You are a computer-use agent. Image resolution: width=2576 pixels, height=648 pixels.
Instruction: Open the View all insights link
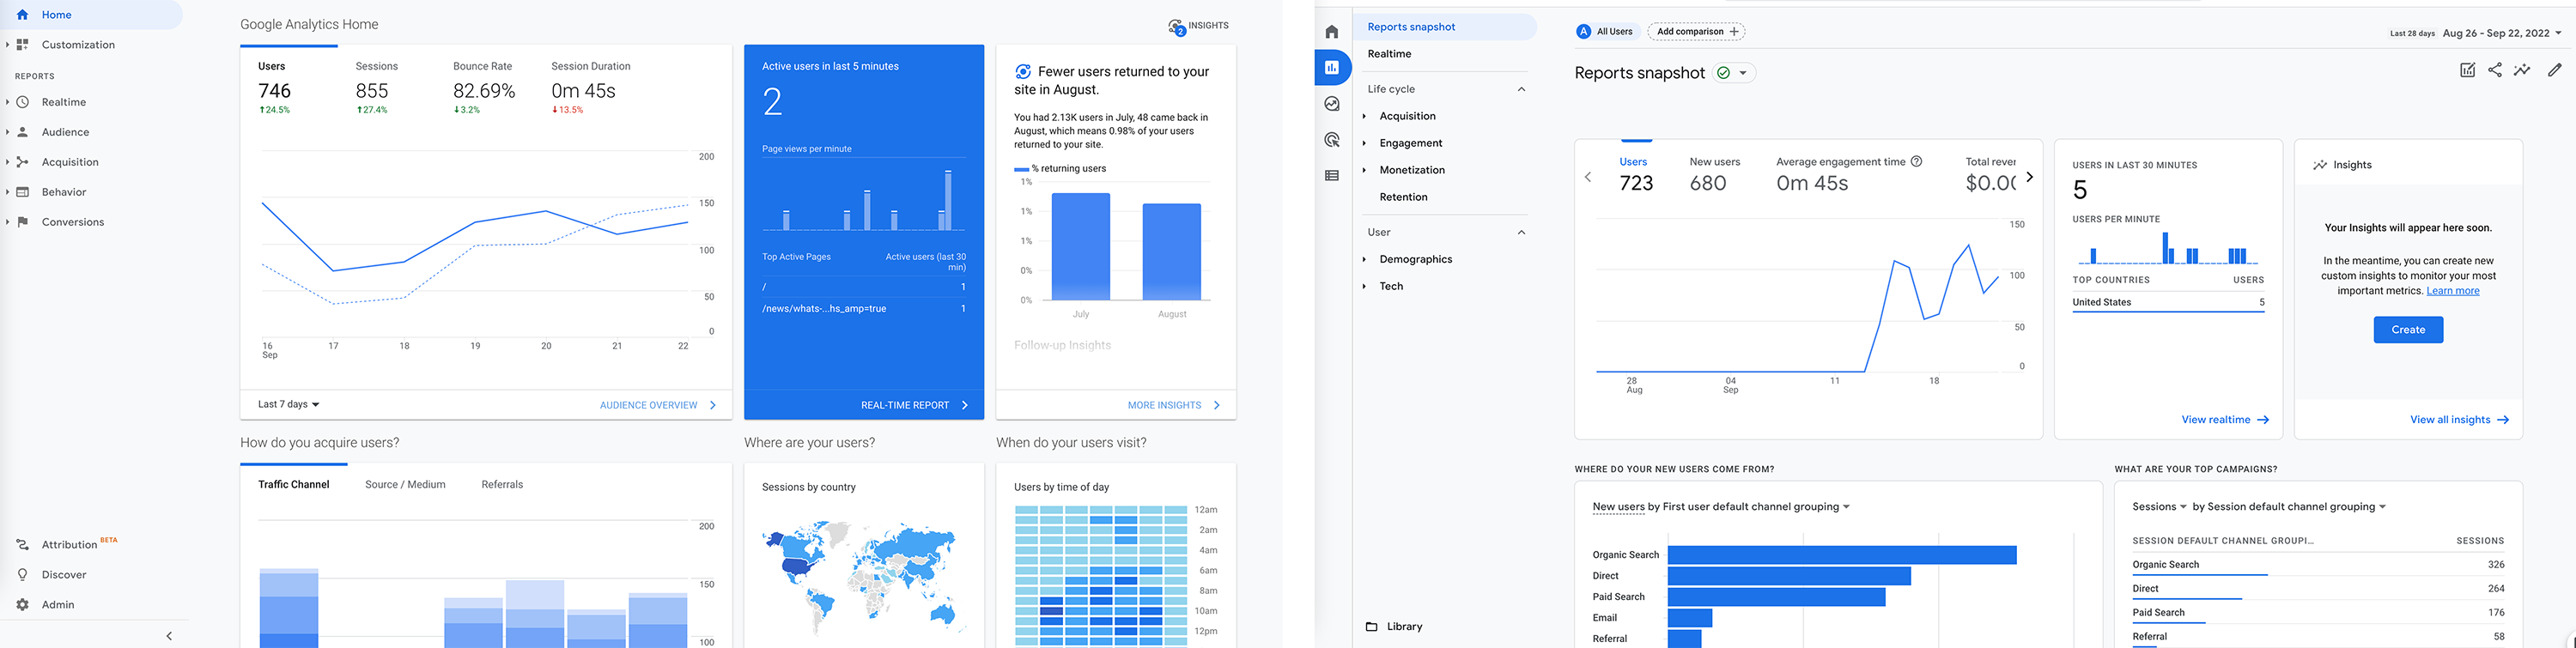coord(2459,420)
